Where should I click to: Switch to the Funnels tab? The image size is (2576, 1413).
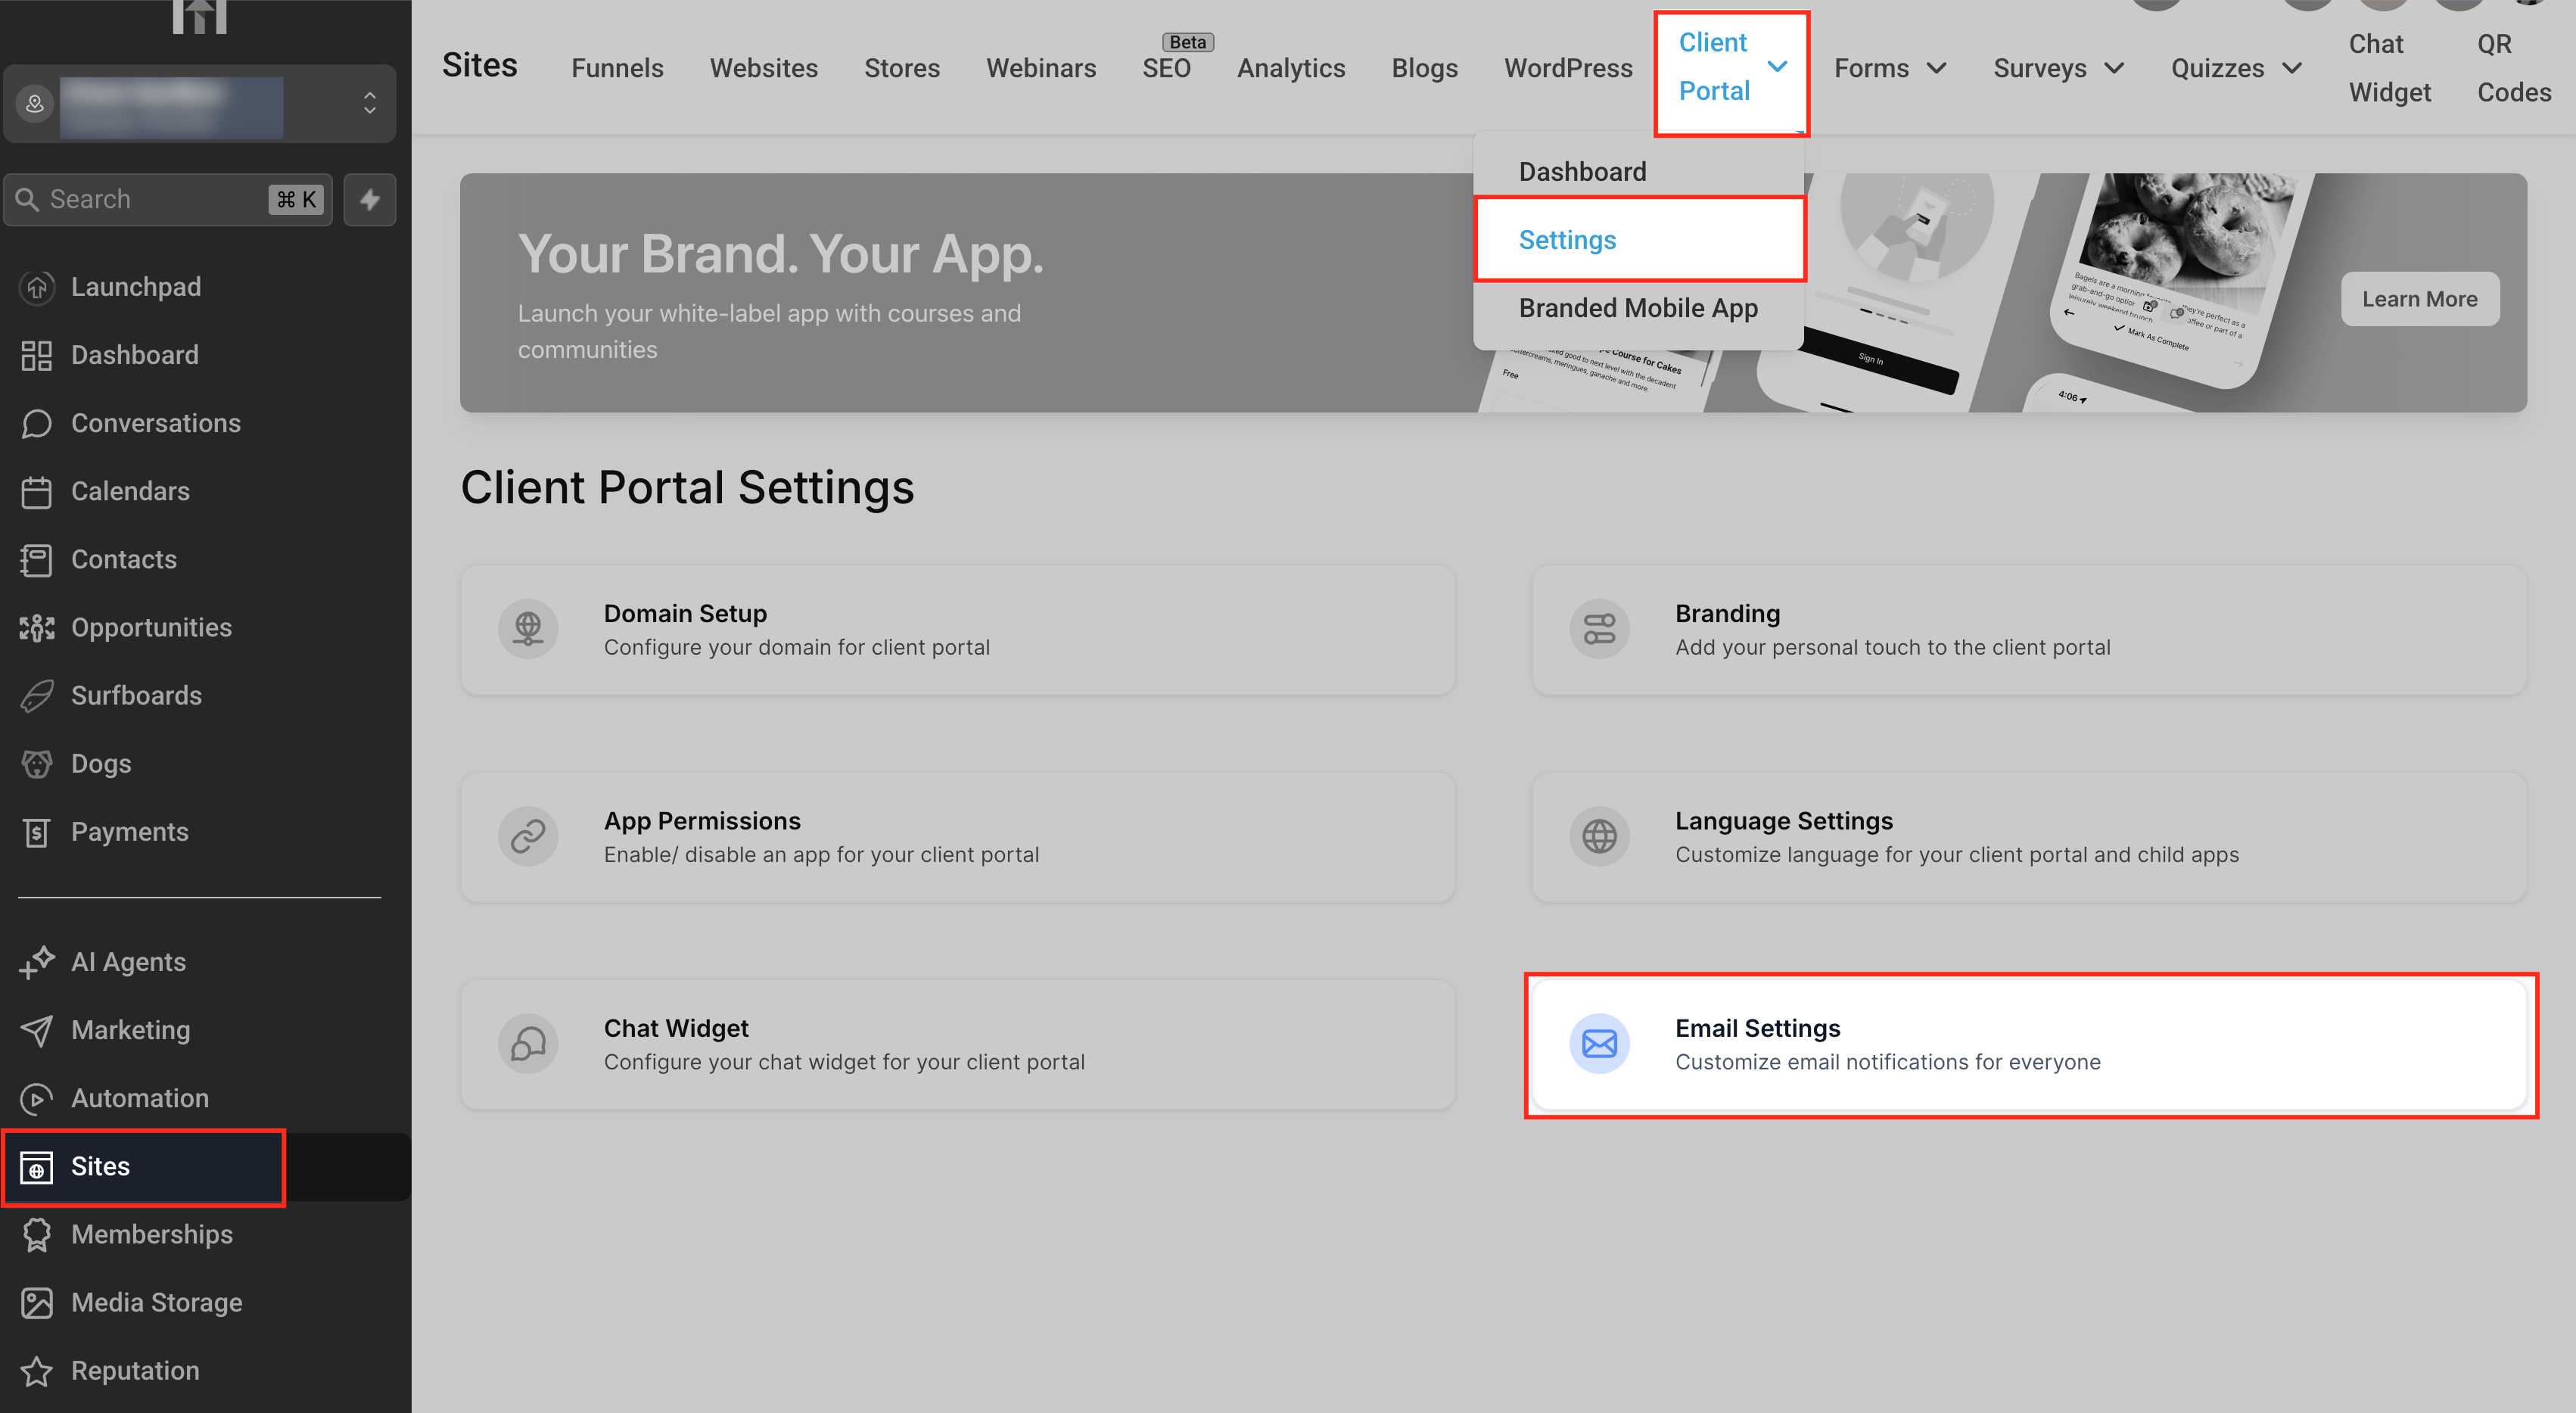617,68
